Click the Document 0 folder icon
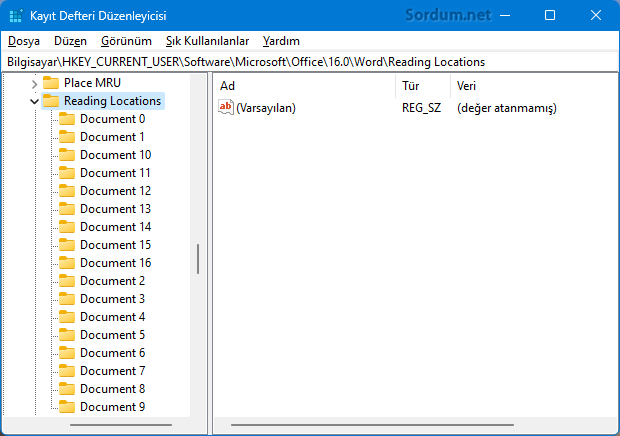This screenshot has width=620, height=436. click(67, 119)
